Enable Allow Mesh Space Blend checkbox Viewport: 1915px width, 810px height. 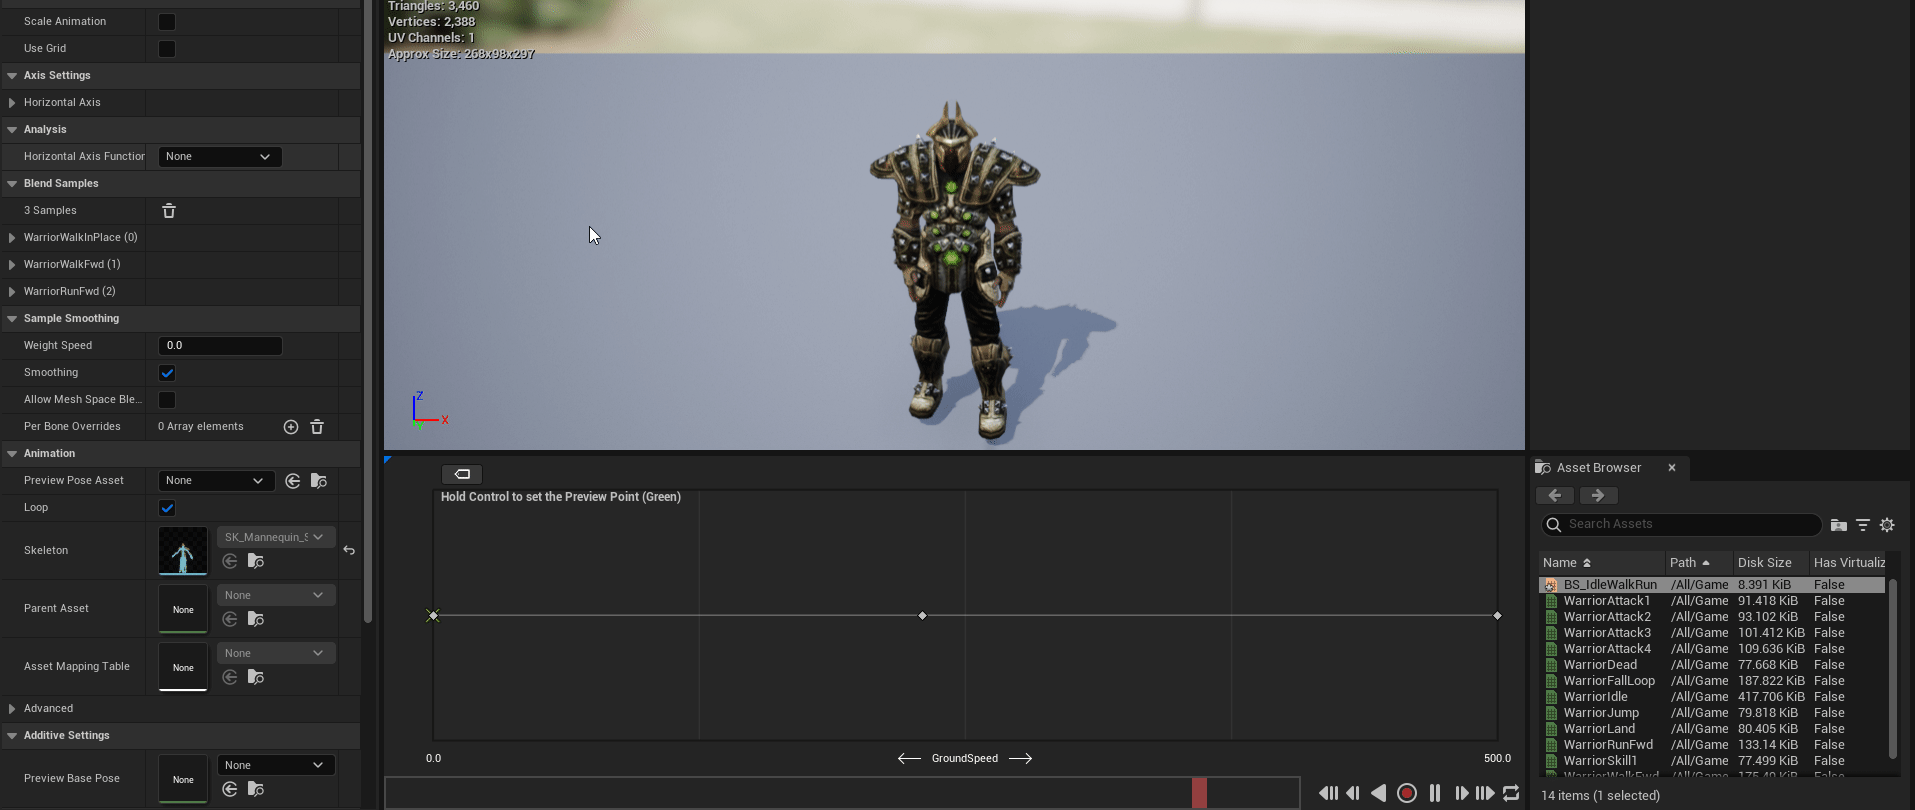click(x=167, y=400)
